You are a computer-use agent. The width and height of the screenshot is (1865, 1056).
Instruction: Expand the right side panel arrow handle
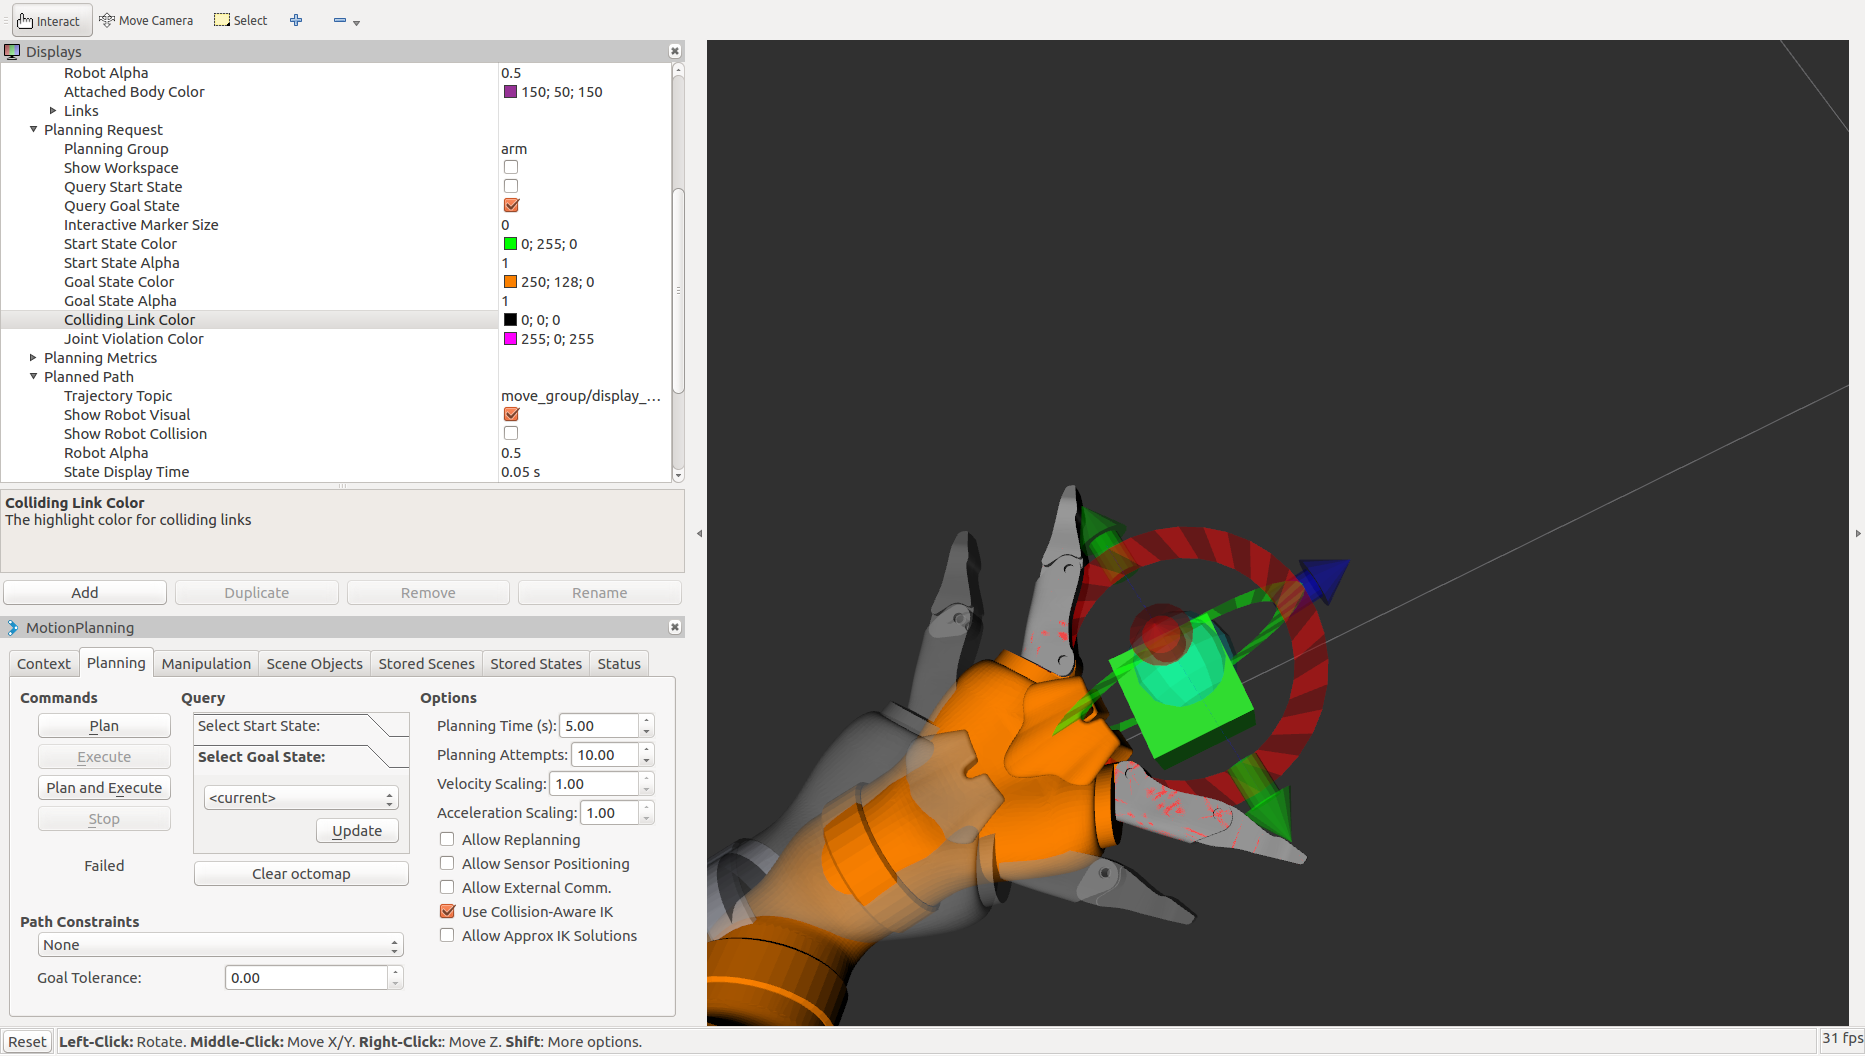point(1858,533)
